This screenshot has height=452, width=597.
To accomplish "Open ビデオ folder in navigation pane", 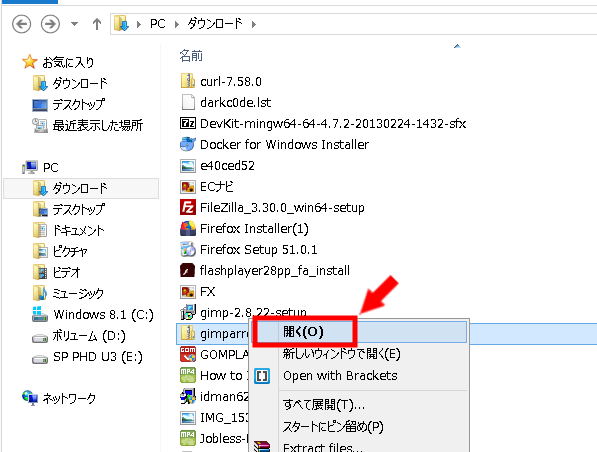I will (x=67, y=272).
